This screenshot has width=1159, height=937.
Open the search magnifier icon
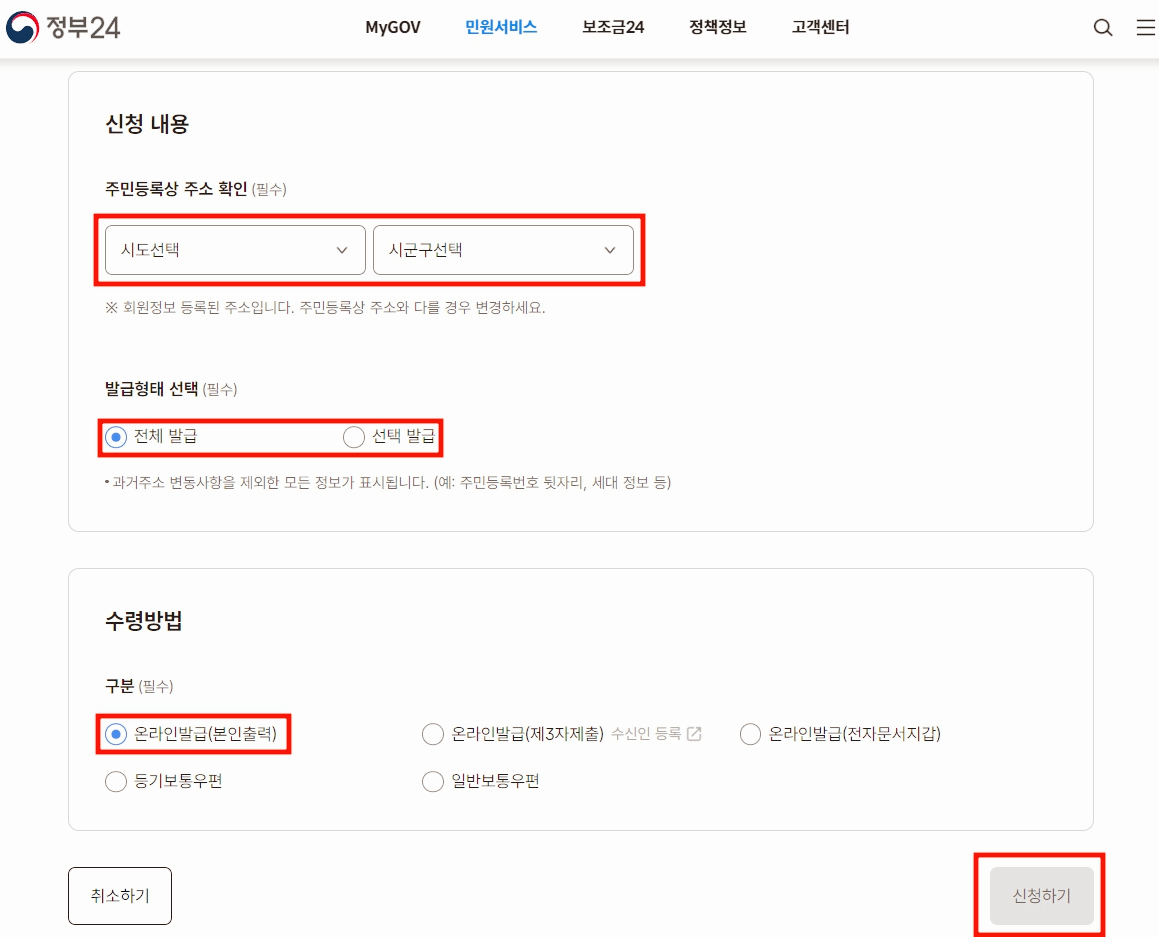point(1102,27)
